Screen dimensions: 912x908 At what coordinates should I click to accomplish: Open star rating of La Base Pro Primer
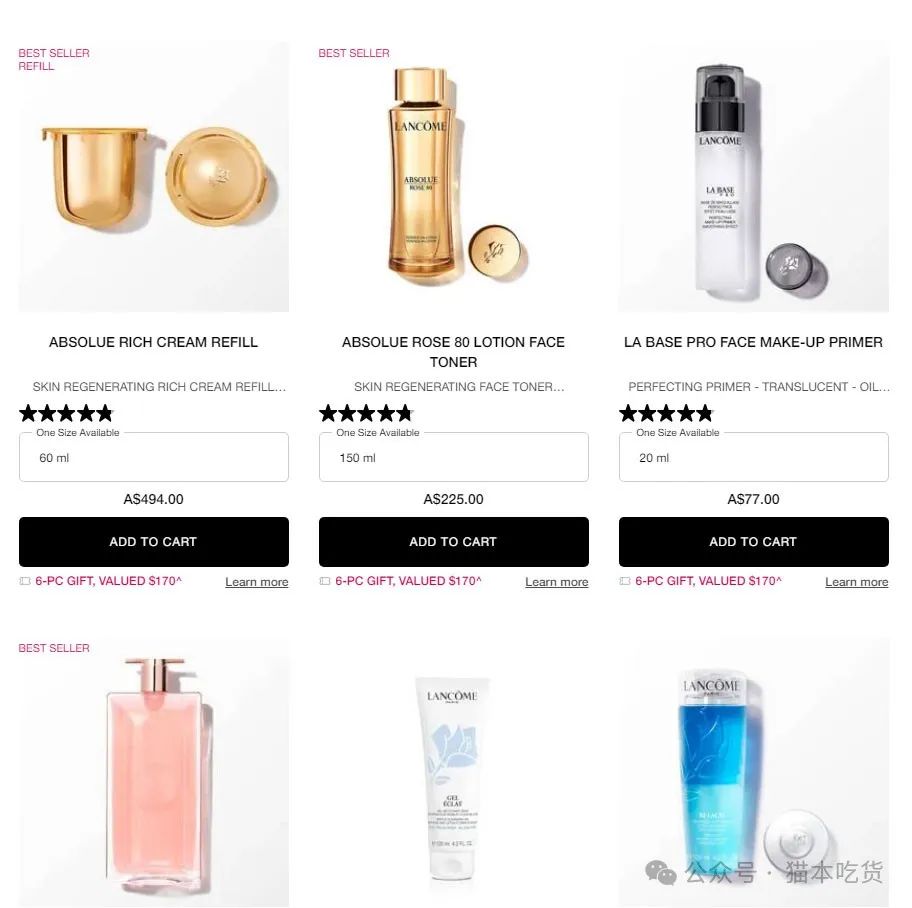[667, 414]
